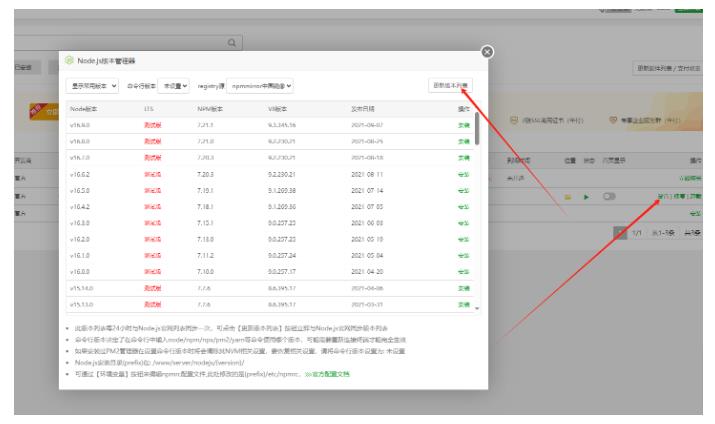Click the scrollbar down arrow below the version list
715x424 pixels.
477,309
